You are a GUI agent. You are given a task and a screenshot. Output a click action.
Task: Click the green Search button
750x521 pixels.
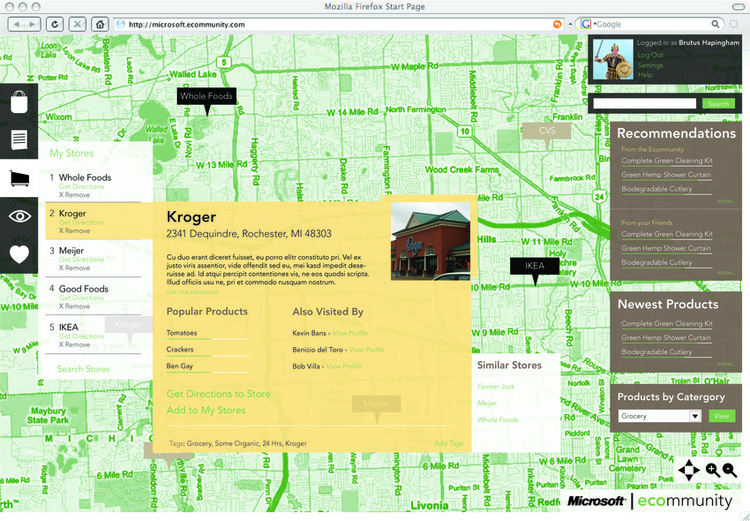(718, 103)
